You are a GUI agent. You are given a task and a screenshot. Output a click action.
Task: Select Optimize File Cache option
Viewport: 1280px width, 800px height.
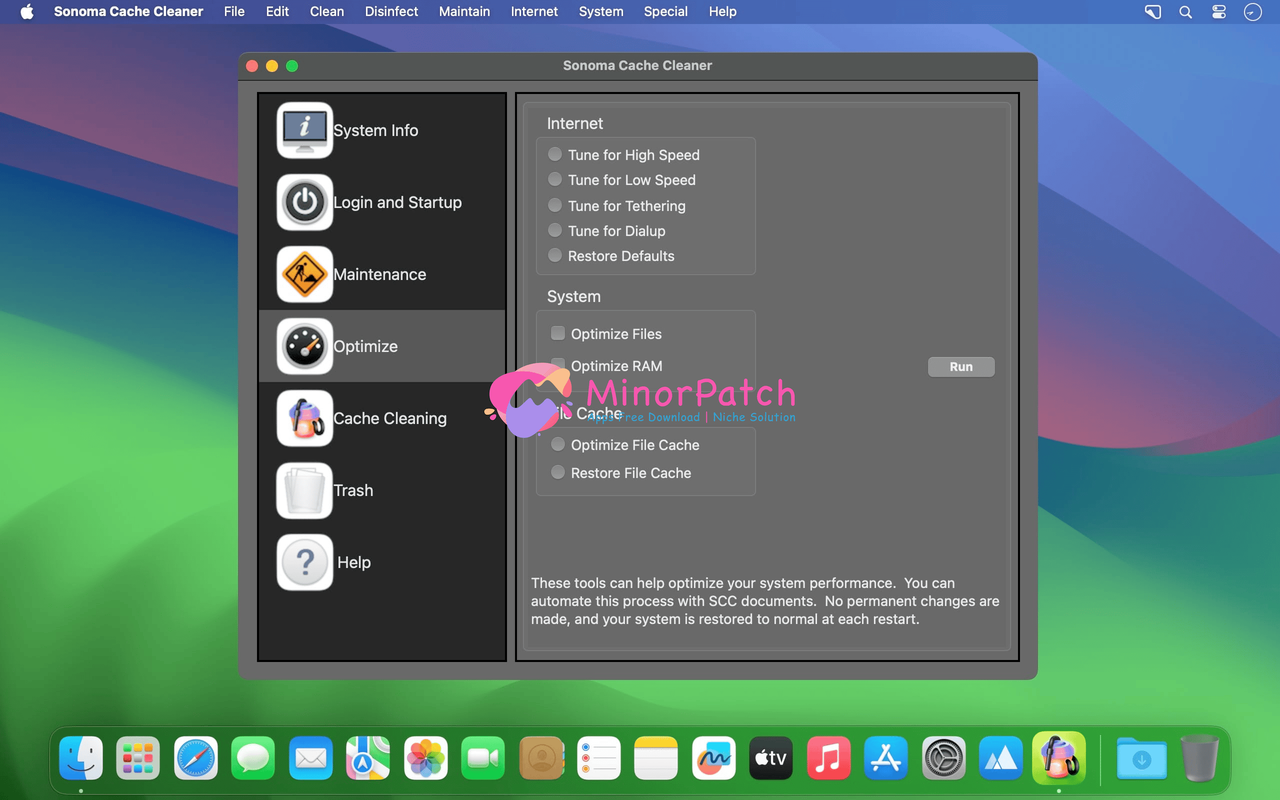558,444
